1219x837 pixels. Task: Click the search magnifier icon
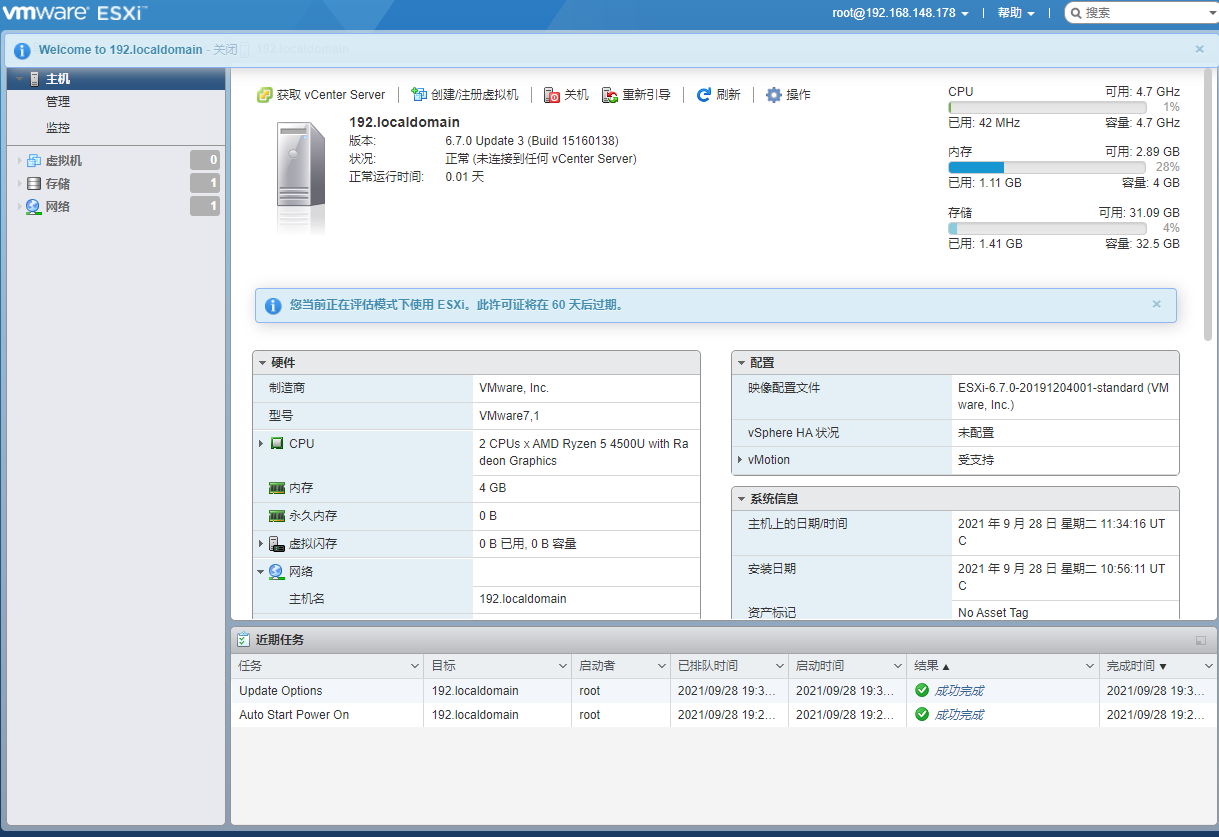1075,13
